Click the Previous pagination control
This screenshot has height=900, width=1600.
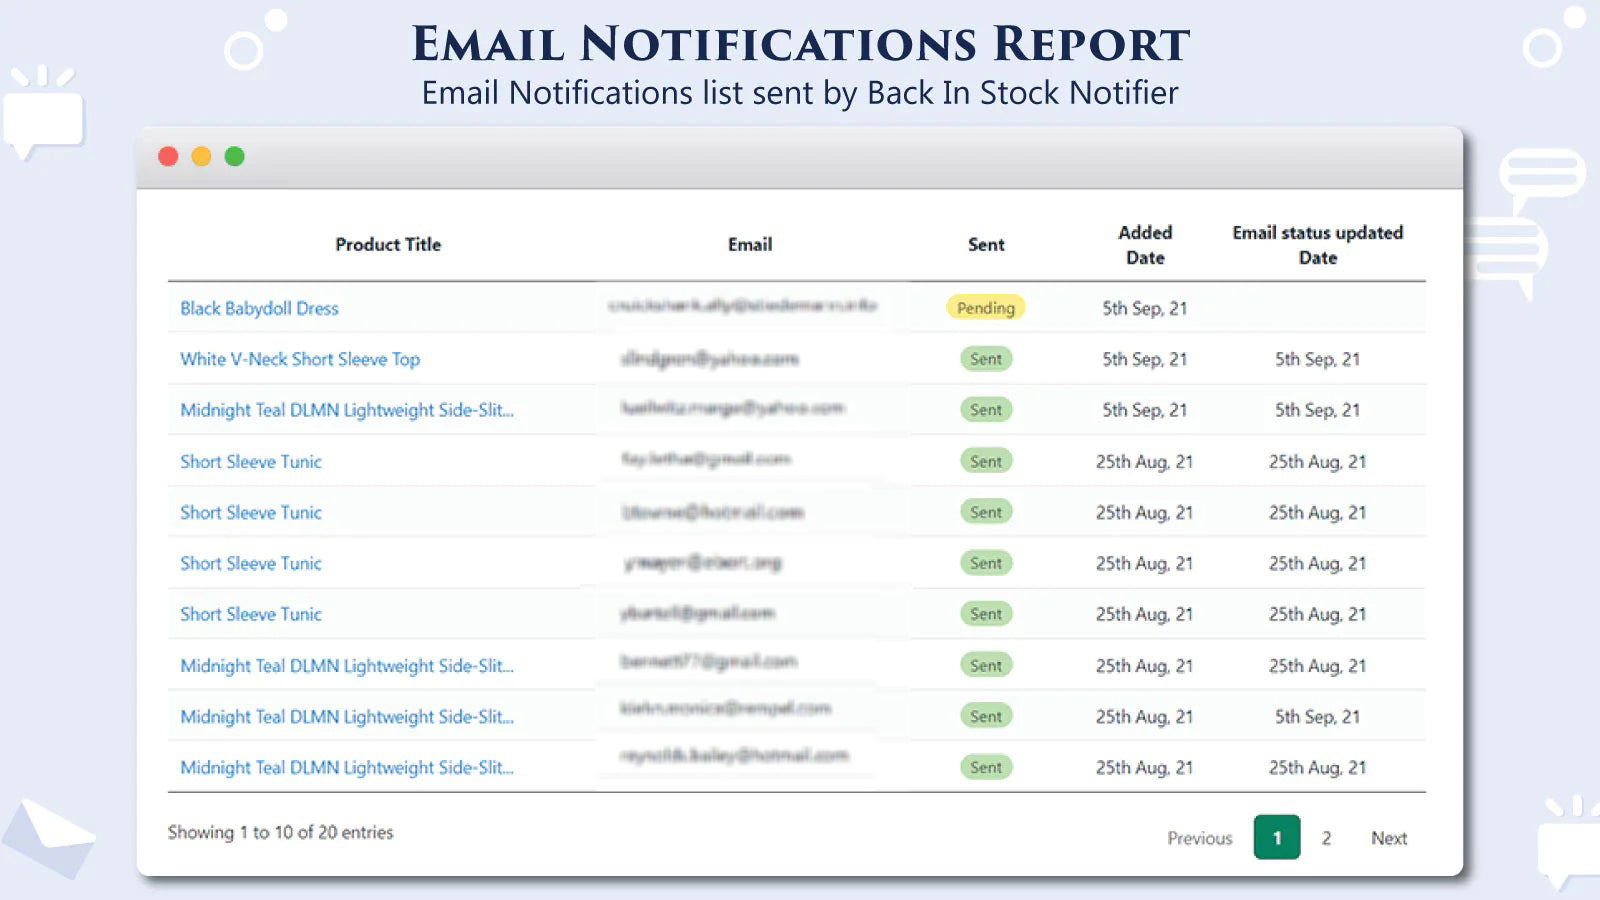coord(1199,838)
